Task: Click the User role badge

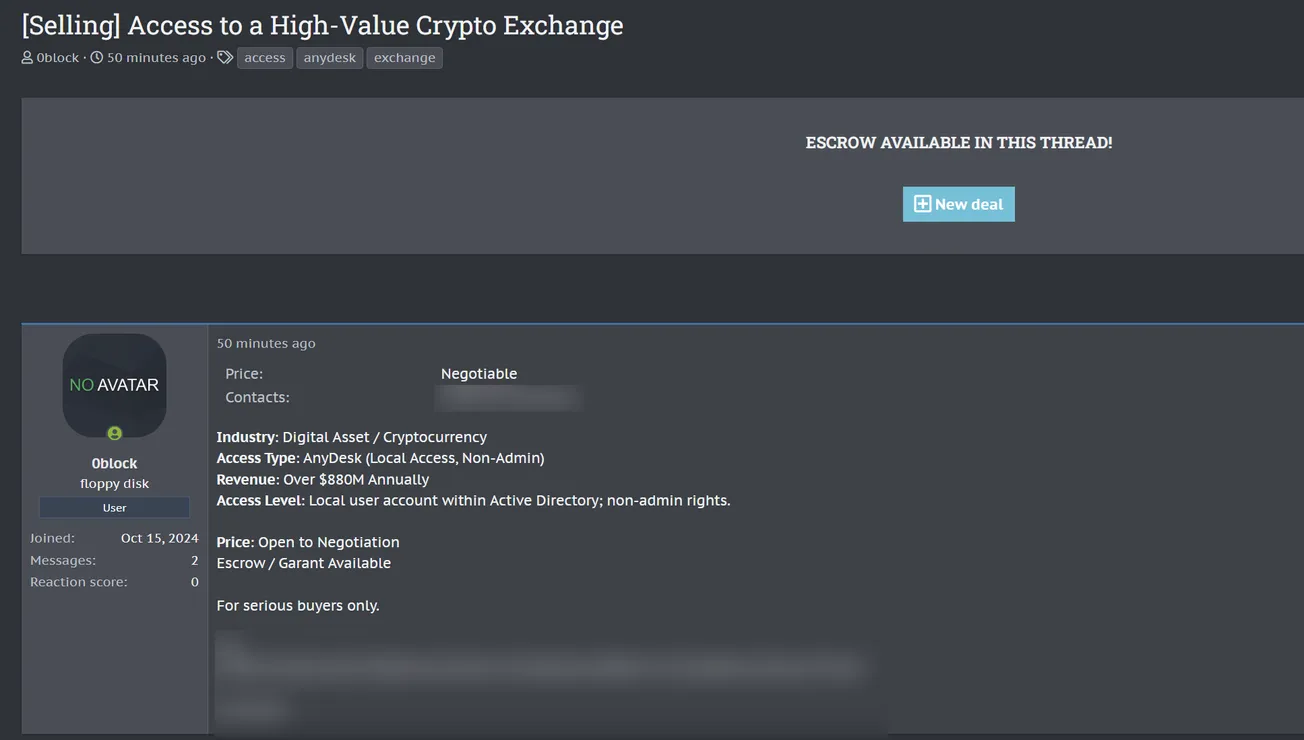Action: point(114,507)
